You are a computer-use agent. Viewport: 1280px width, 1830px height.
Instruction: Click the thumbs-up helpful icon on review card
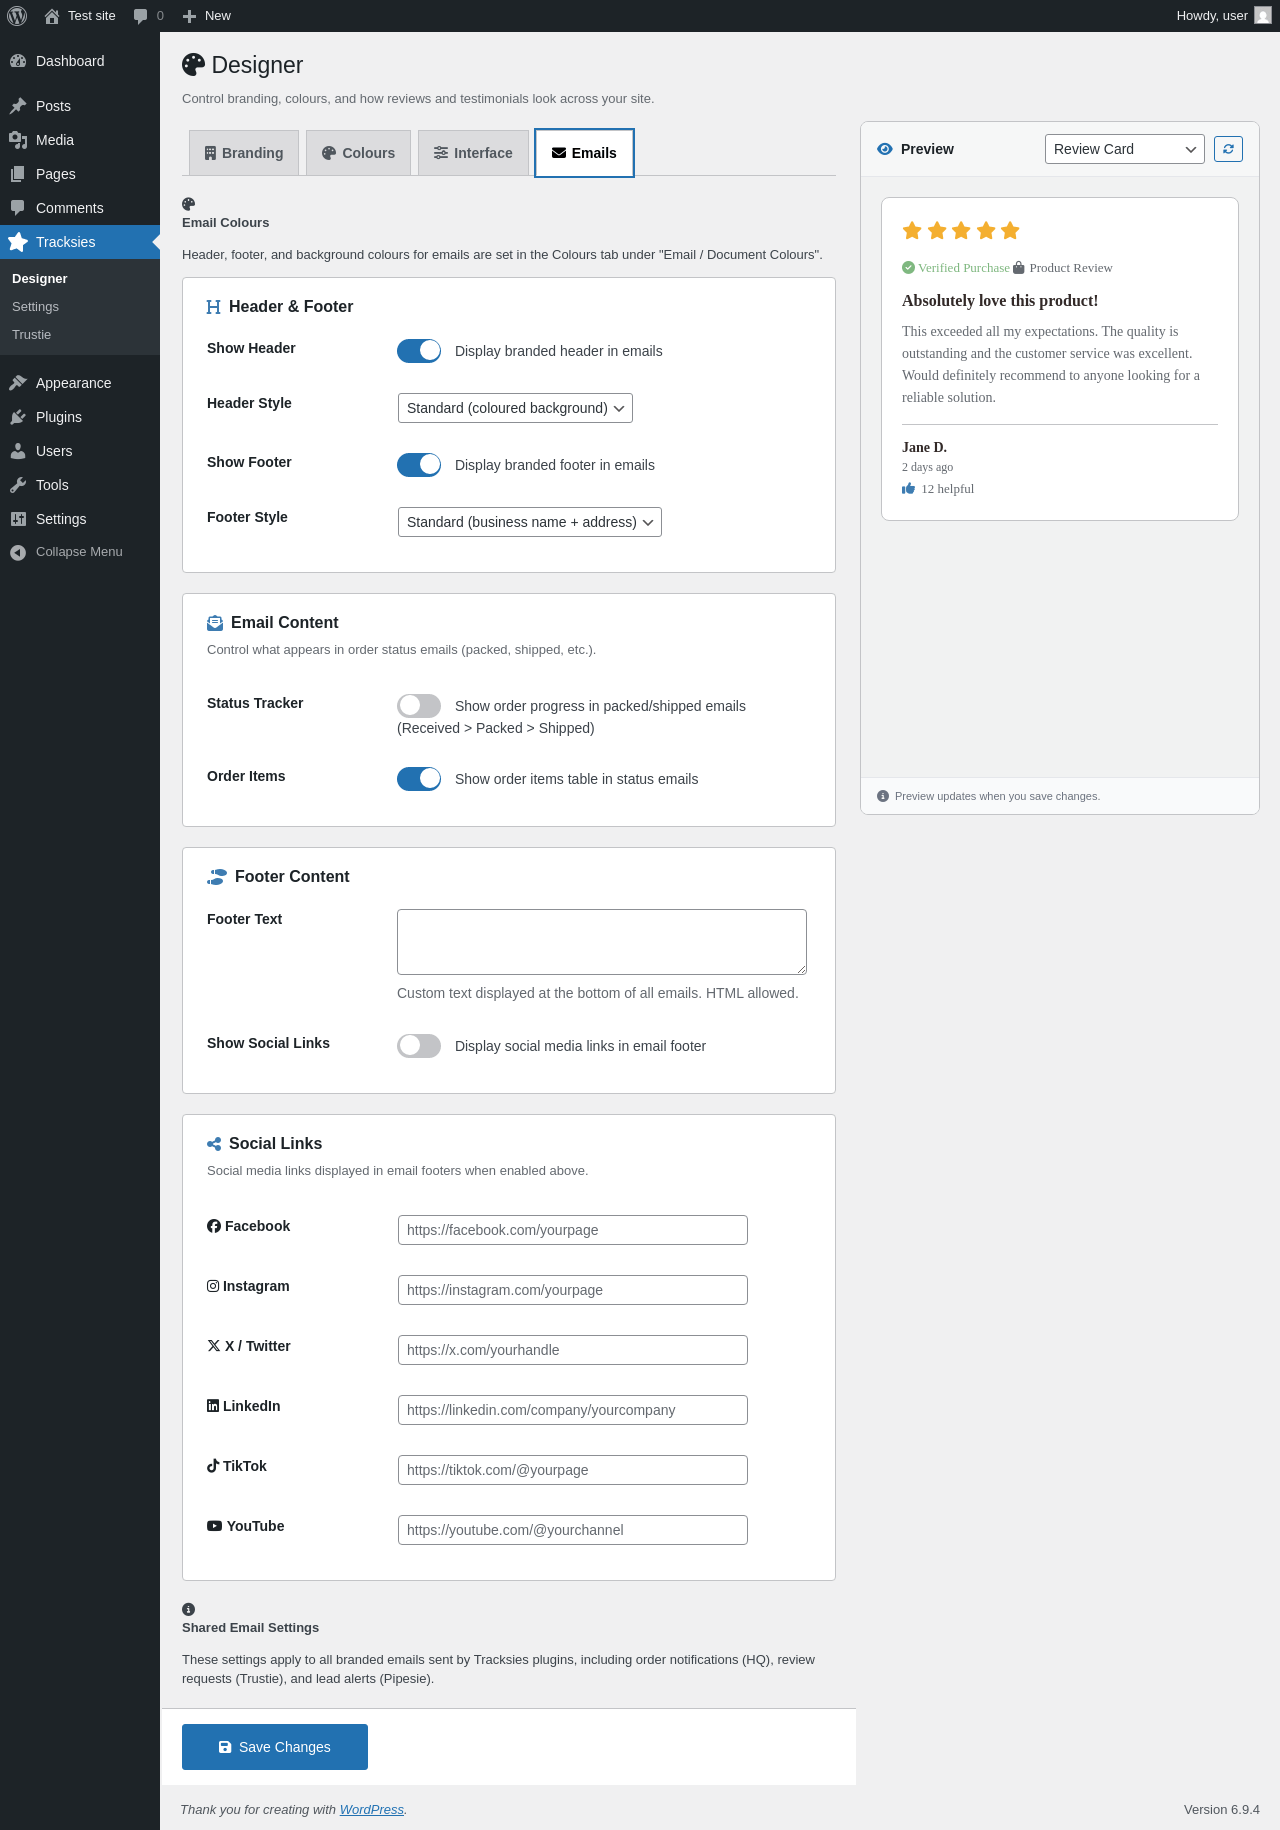[x=908, y=489]
